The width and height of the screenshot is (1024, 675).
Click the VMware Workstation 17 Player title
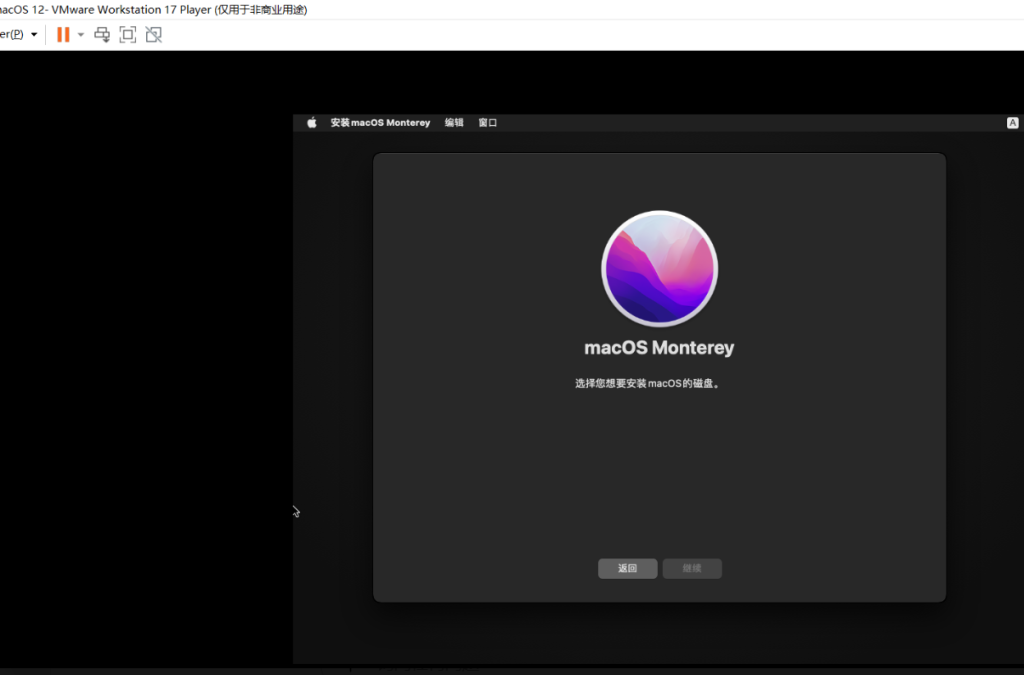(x=153, y=10)
